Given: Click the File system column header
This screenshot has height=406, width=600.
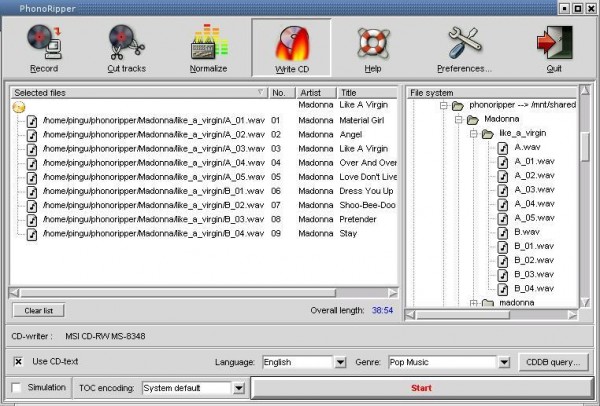Looking at the screenshot, I should 492,93.
